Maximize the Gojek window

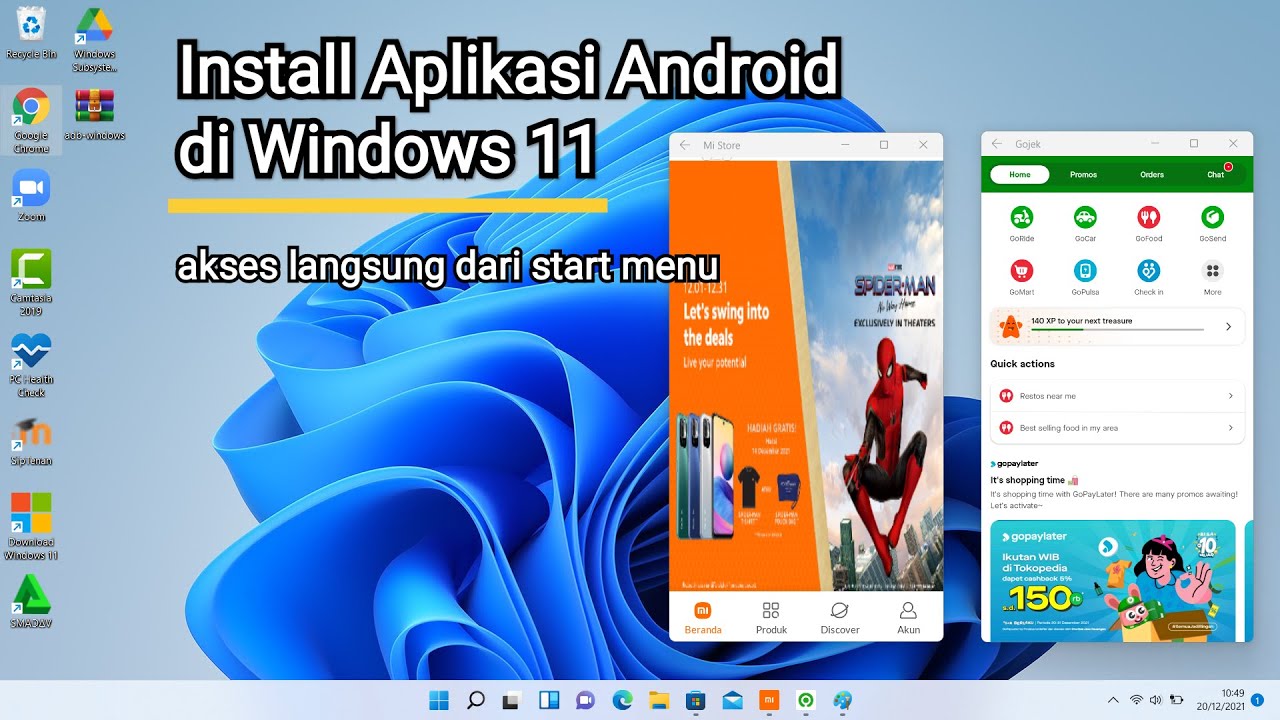1194,144
